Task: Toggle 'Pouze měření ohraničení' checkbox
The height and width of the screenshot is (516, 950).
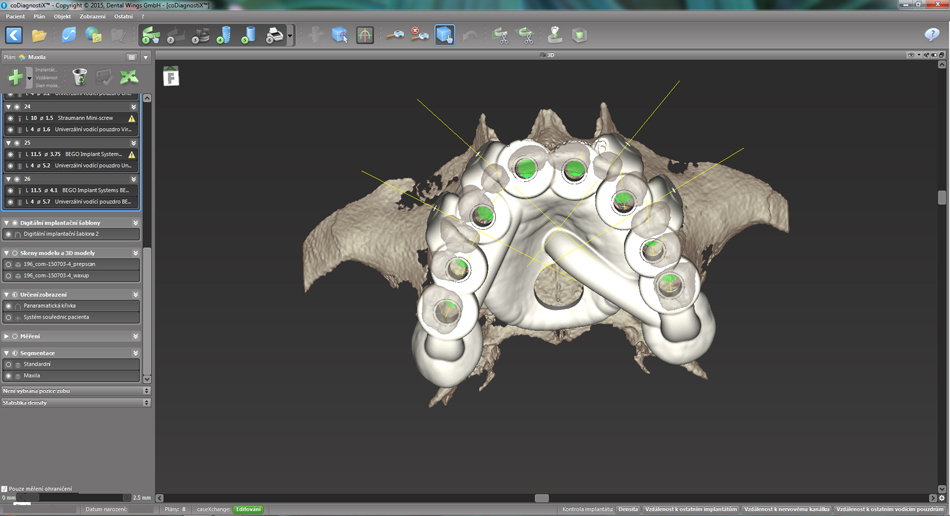Action: [5, 489]
